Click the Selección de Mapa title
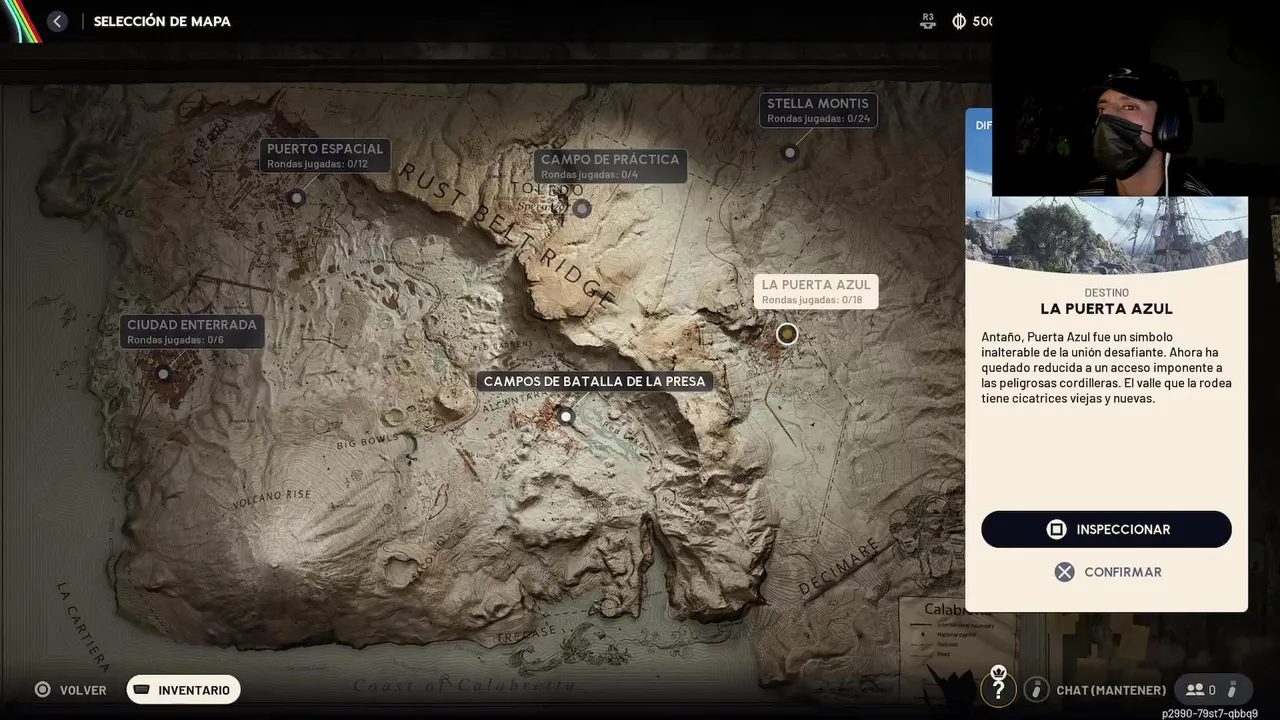This screenshot has width=1280, height=720. 162,21
